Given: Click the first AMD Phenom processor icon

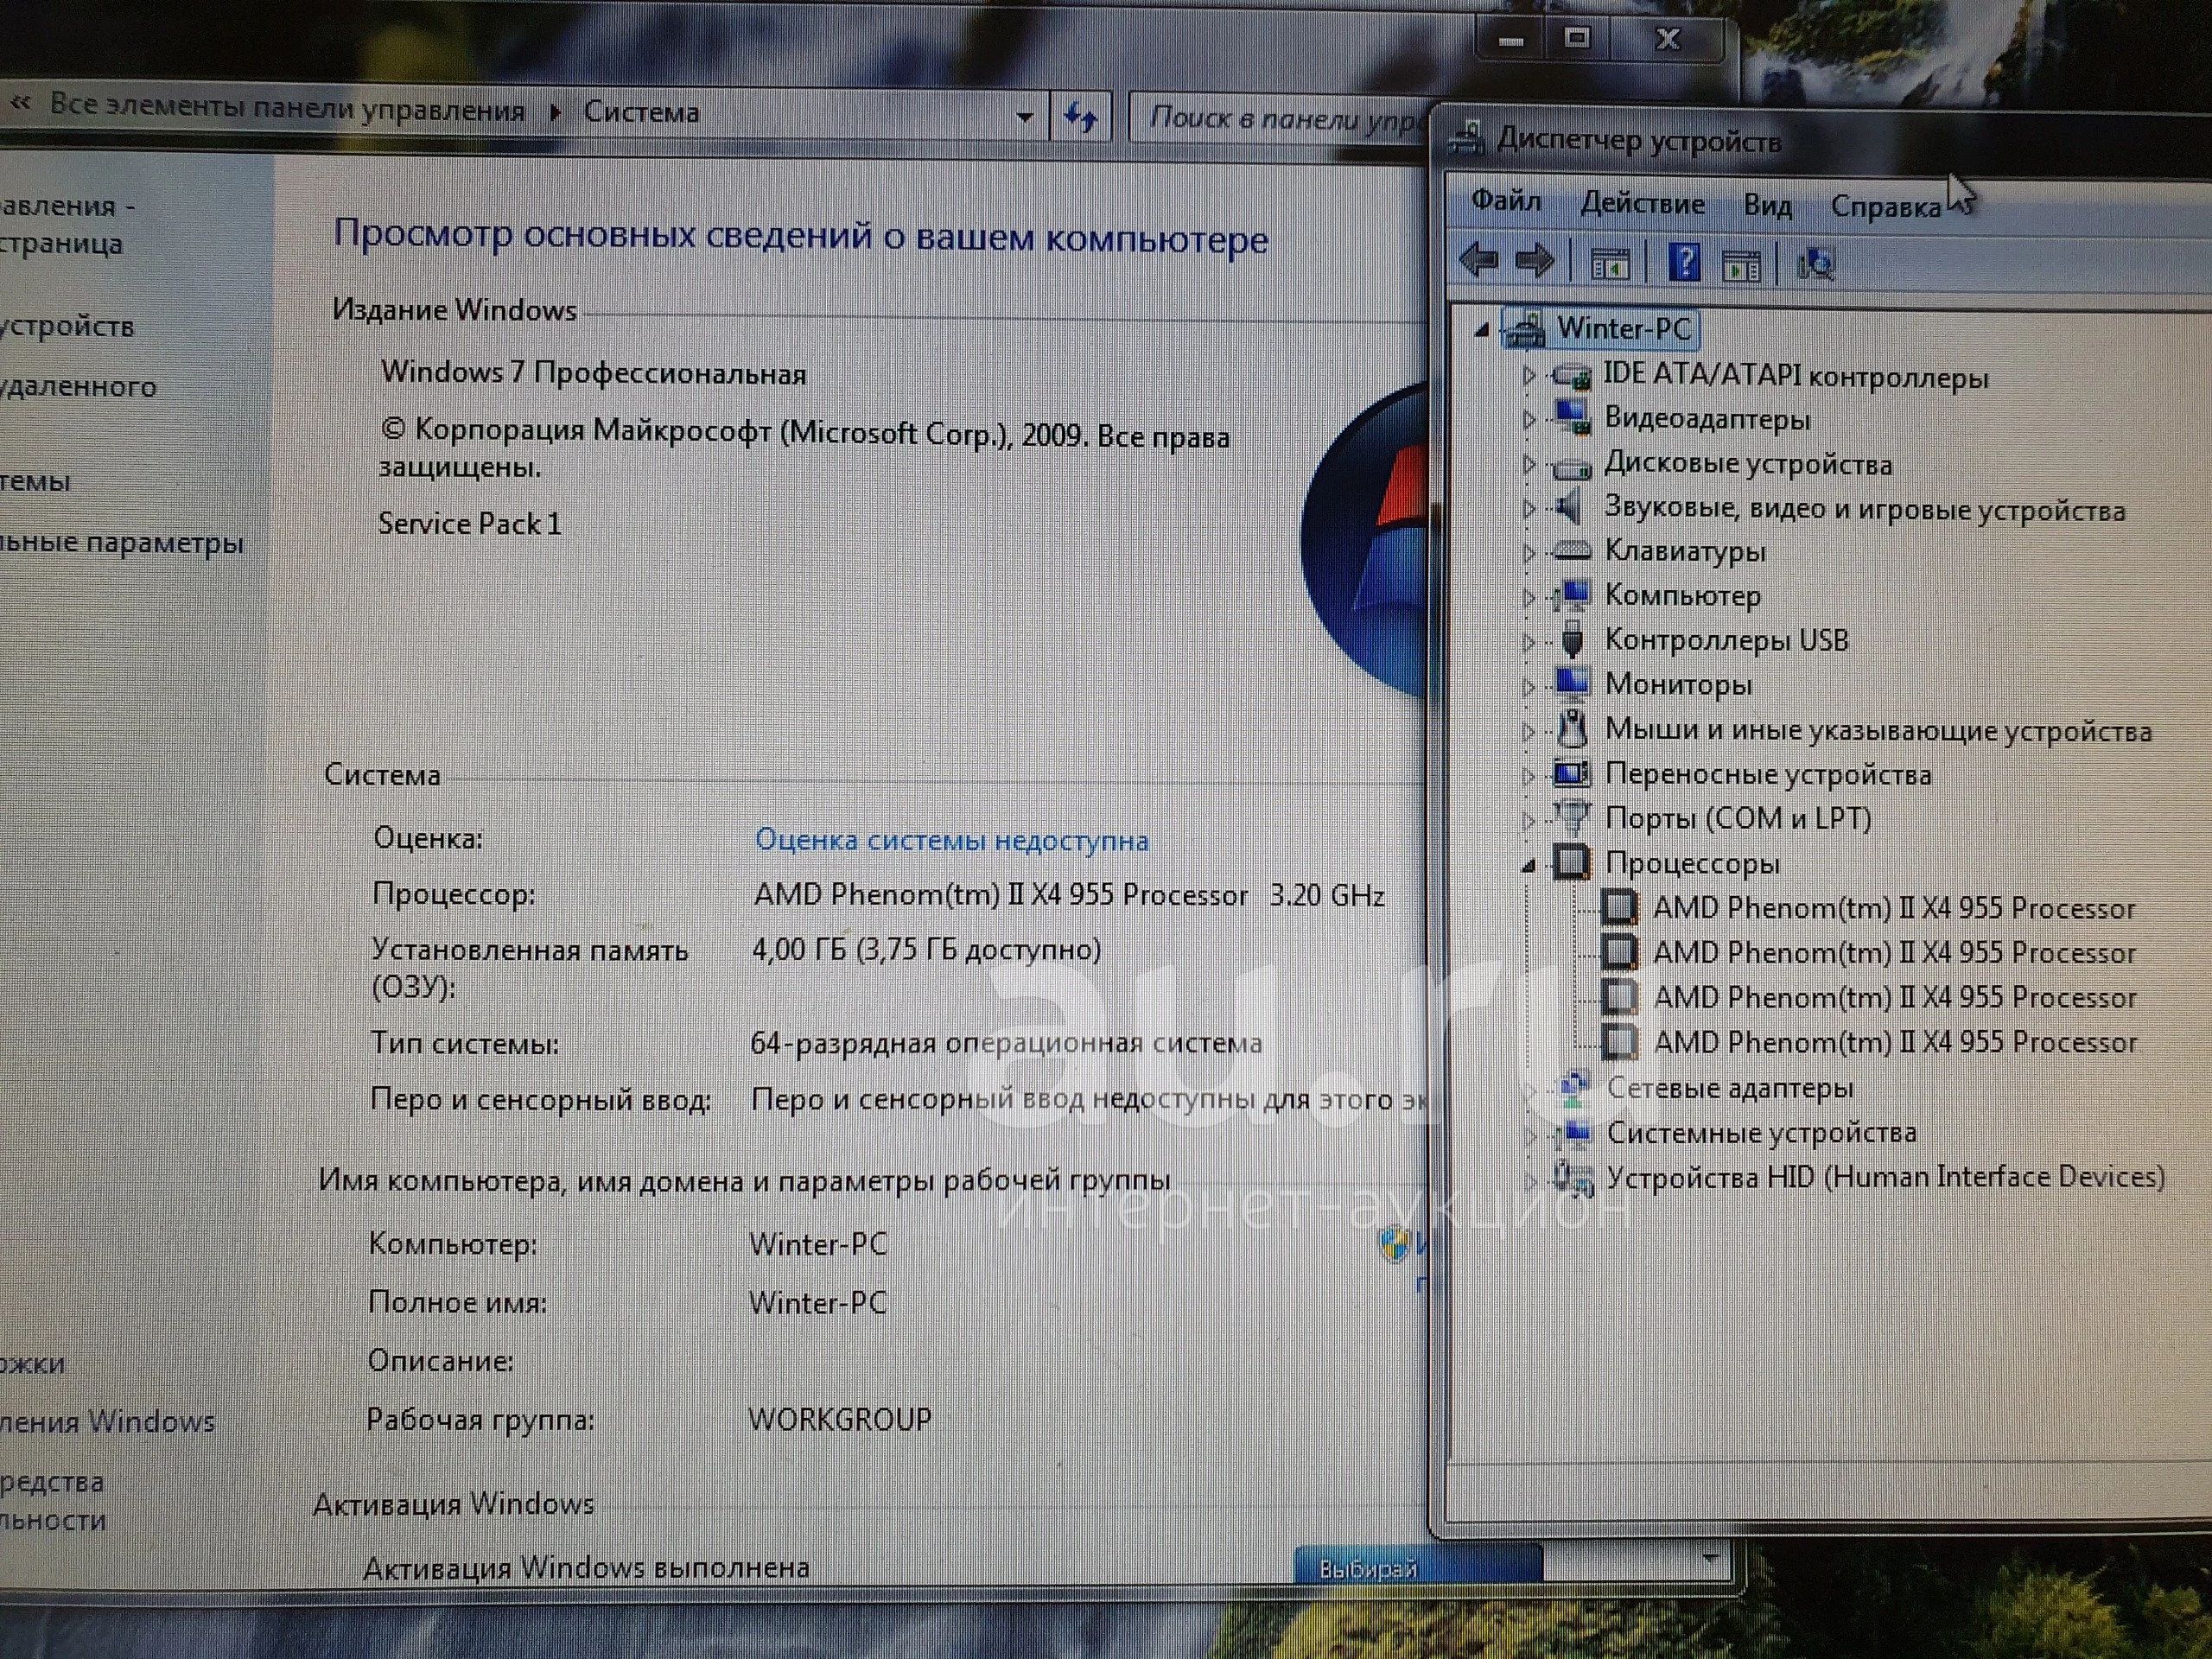Looking at the screenshot, I should 1620,907.
